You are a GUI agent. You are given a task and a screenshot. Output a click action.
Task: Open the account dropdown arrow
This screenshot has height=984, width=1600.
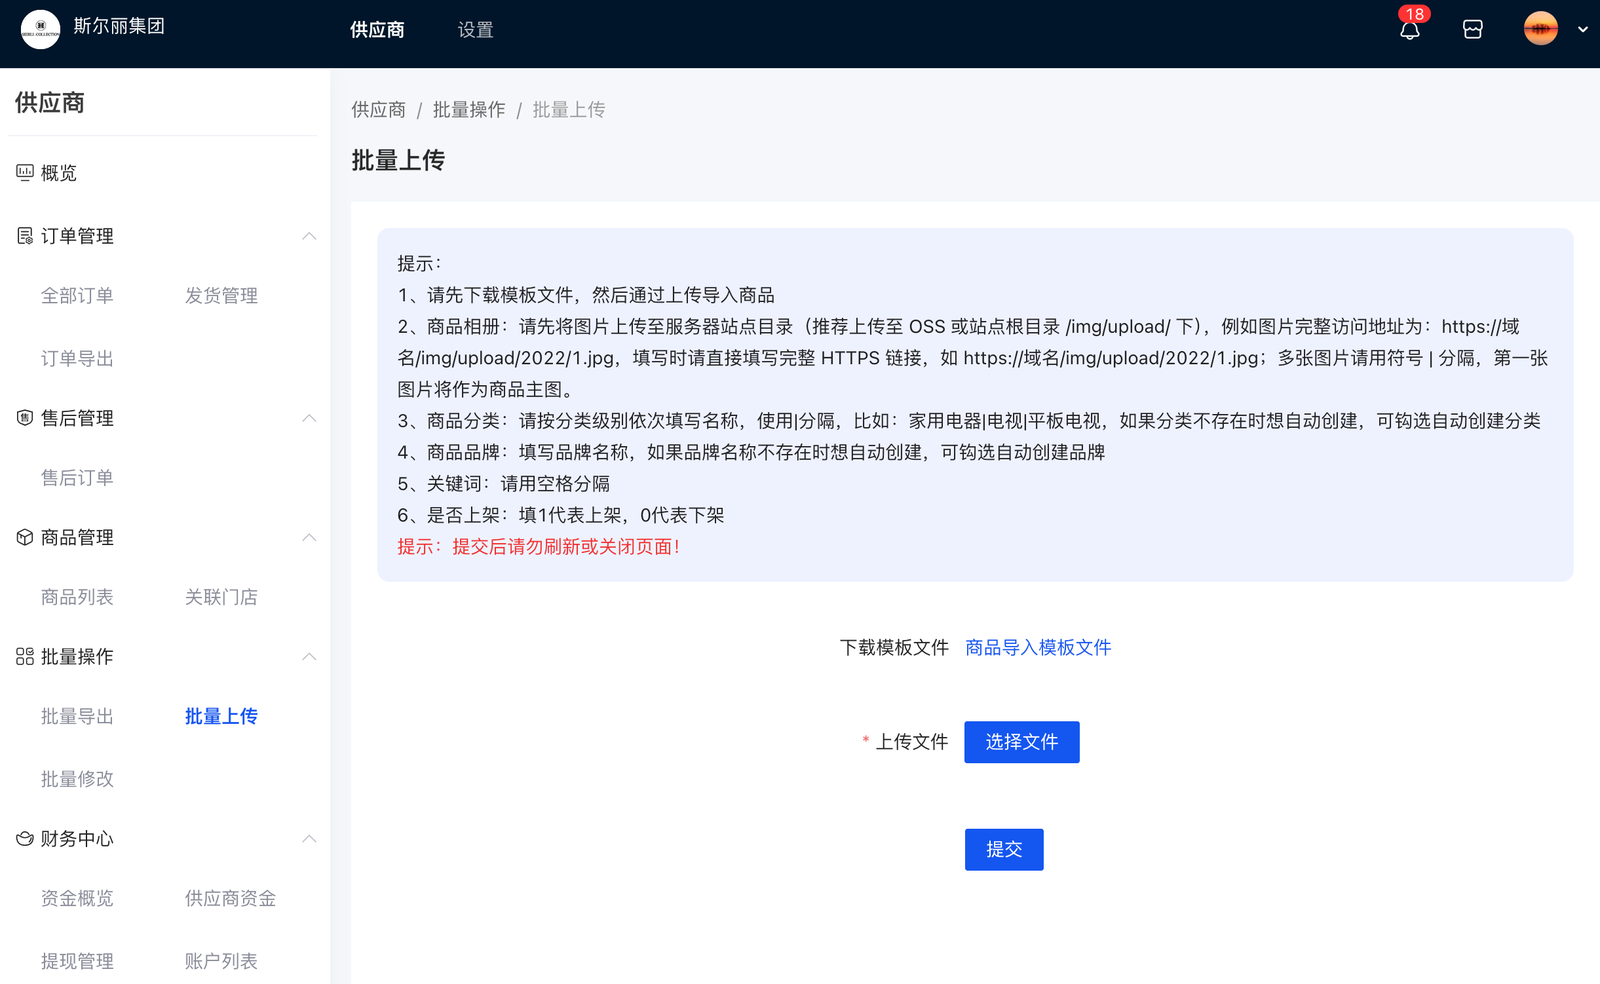point(1582,30)
